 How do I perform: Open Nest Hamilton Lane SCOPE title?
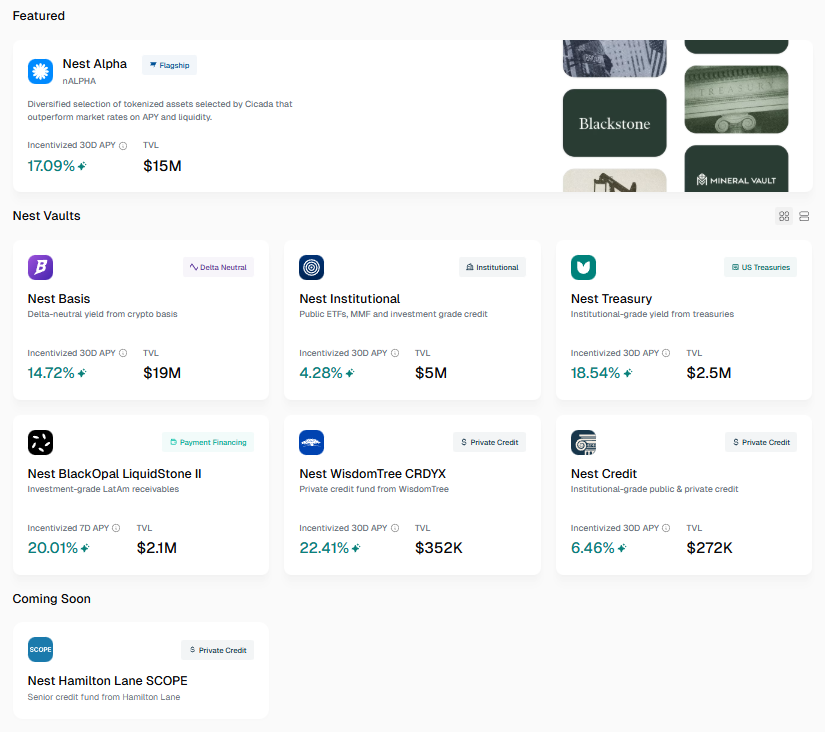pos(108,681)
